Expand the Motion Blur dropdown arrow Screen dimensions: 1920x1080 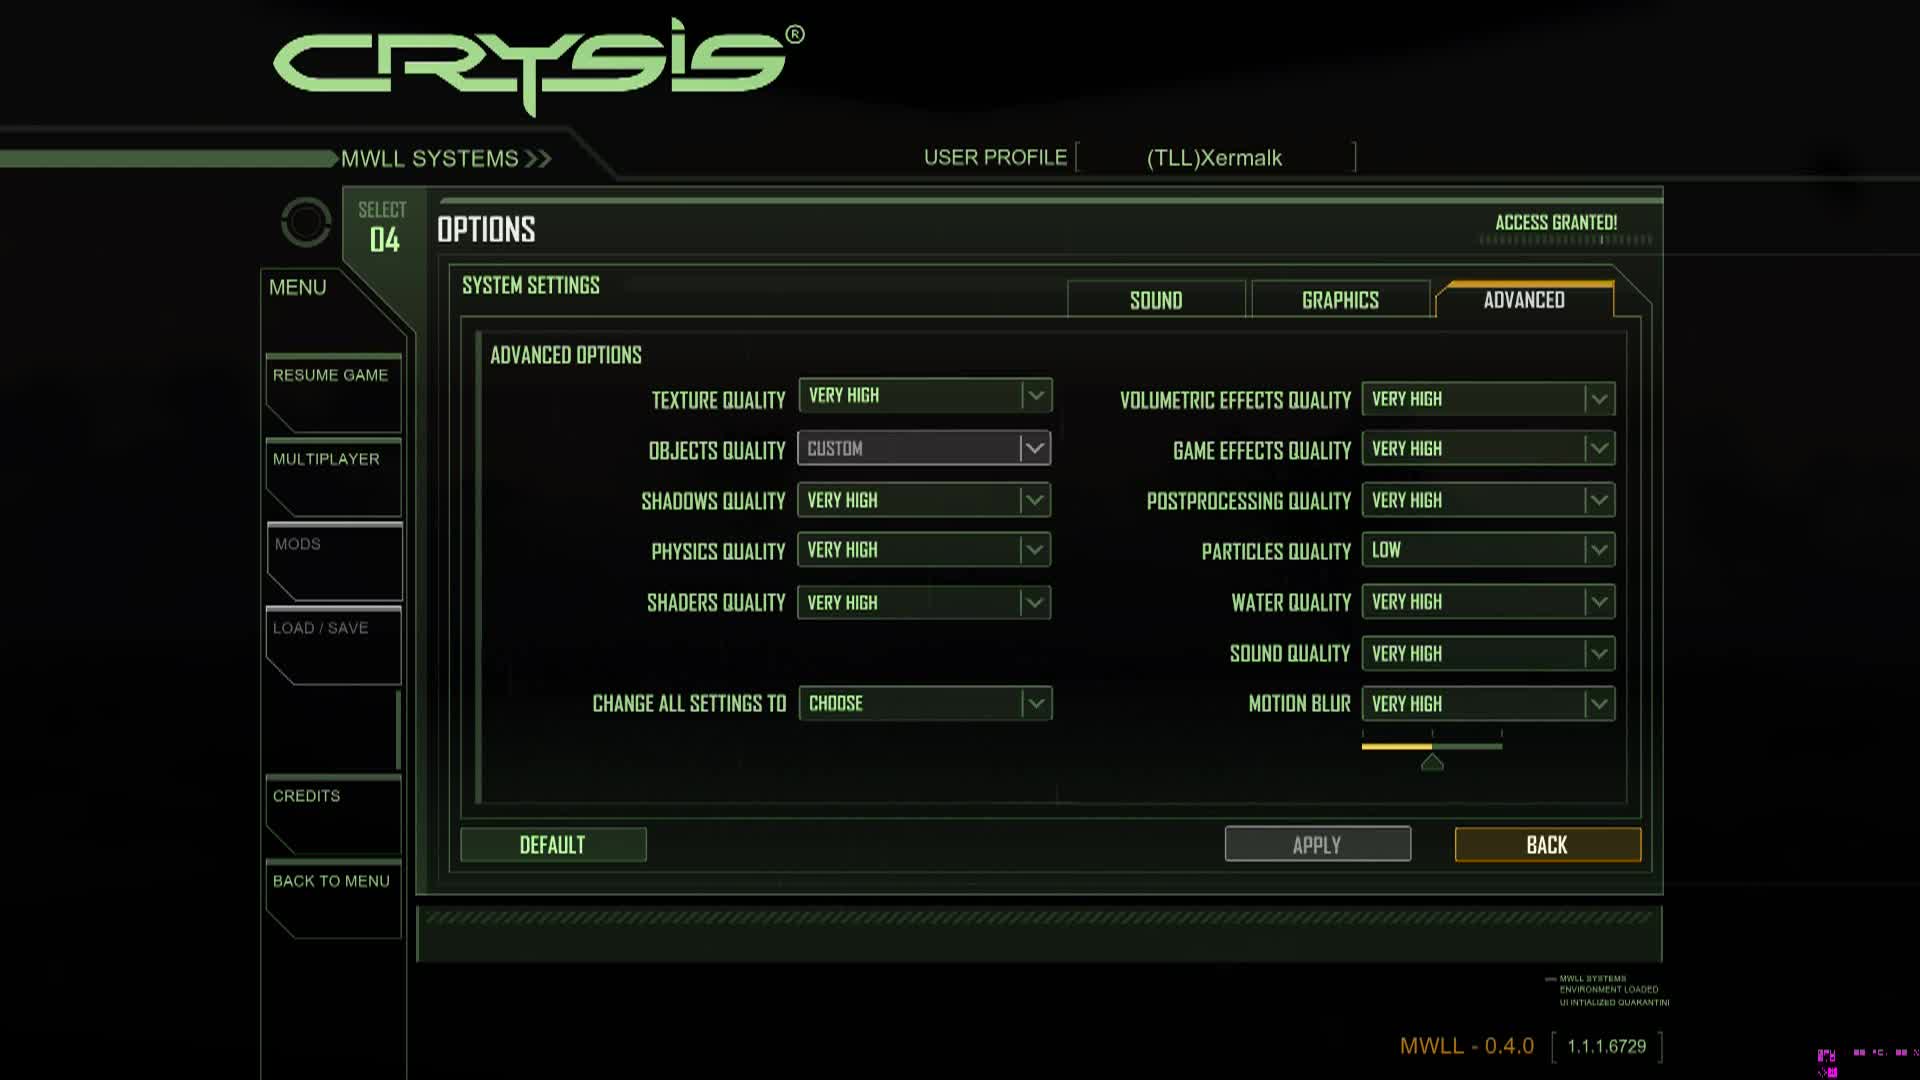click(x=1599, y=704)
